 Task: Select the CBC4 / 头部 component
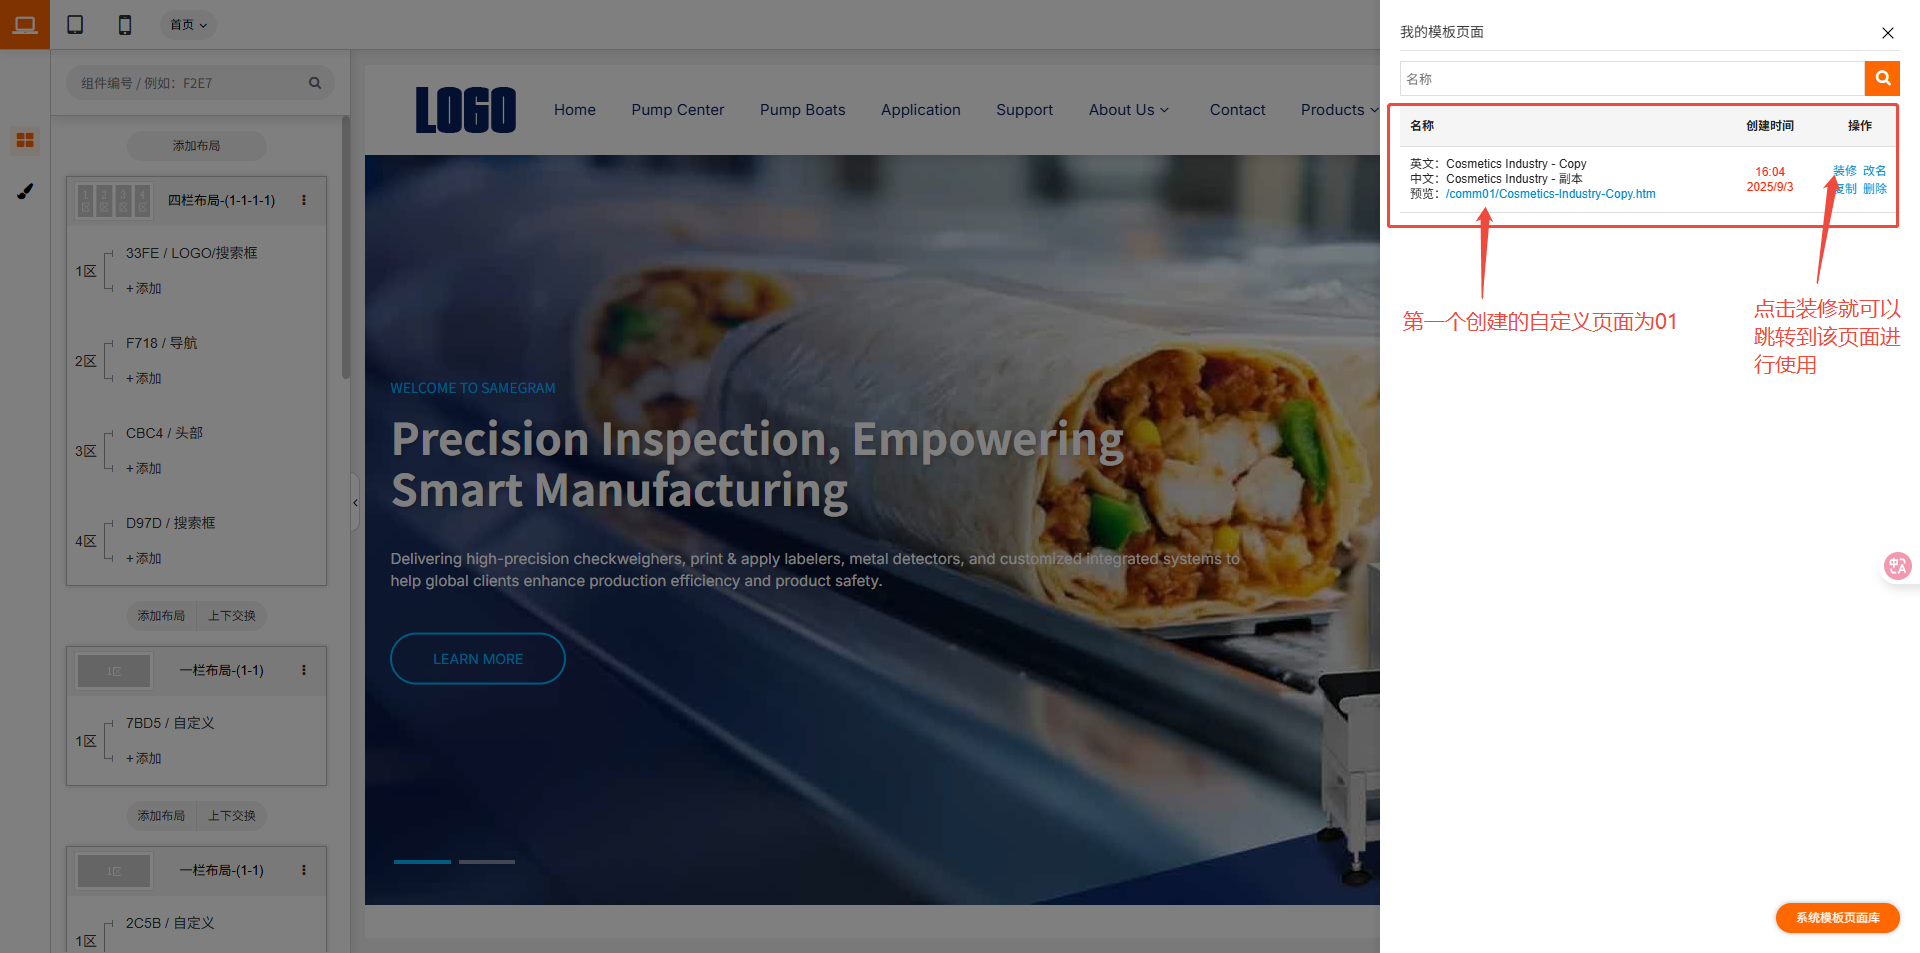pyautogui.click(x=164, y=433)
